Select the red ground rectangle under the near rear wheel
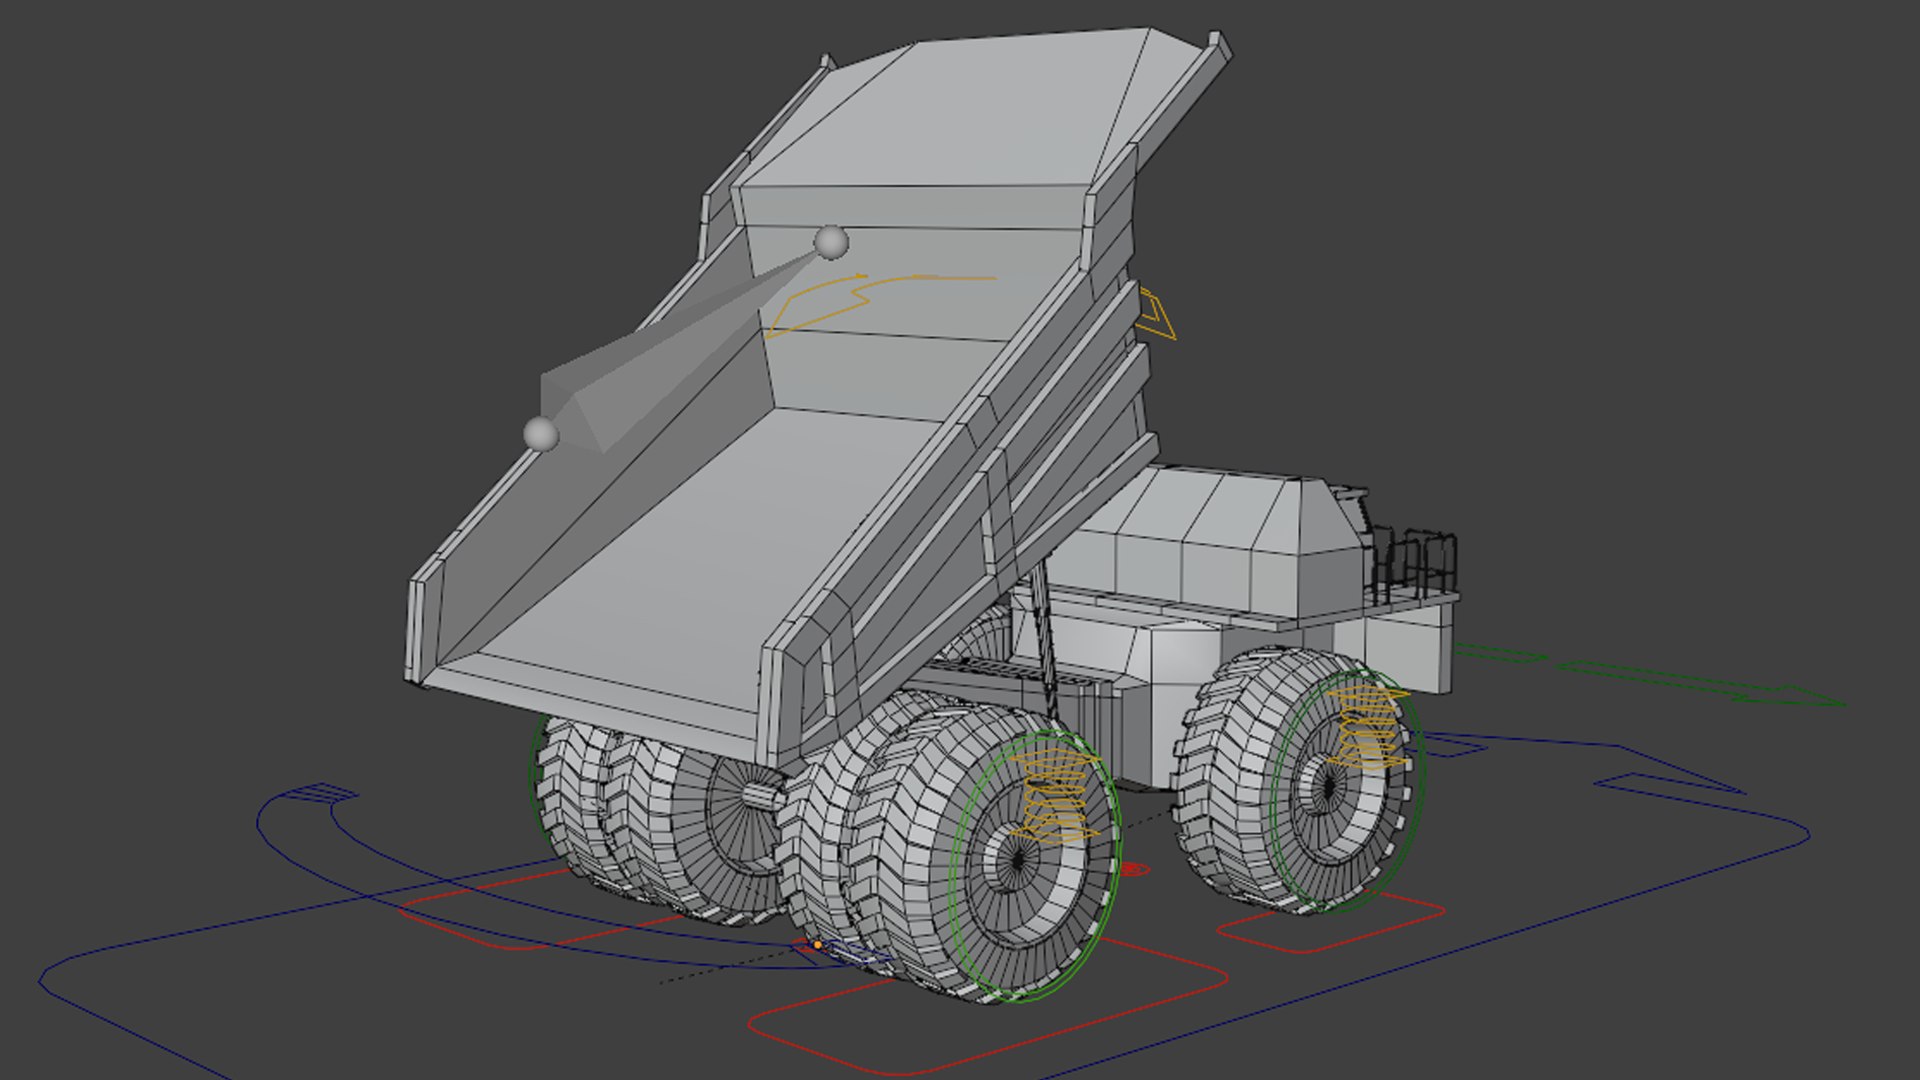The height and width of the screenshot is (1080, 1920). pos(990,1005)
